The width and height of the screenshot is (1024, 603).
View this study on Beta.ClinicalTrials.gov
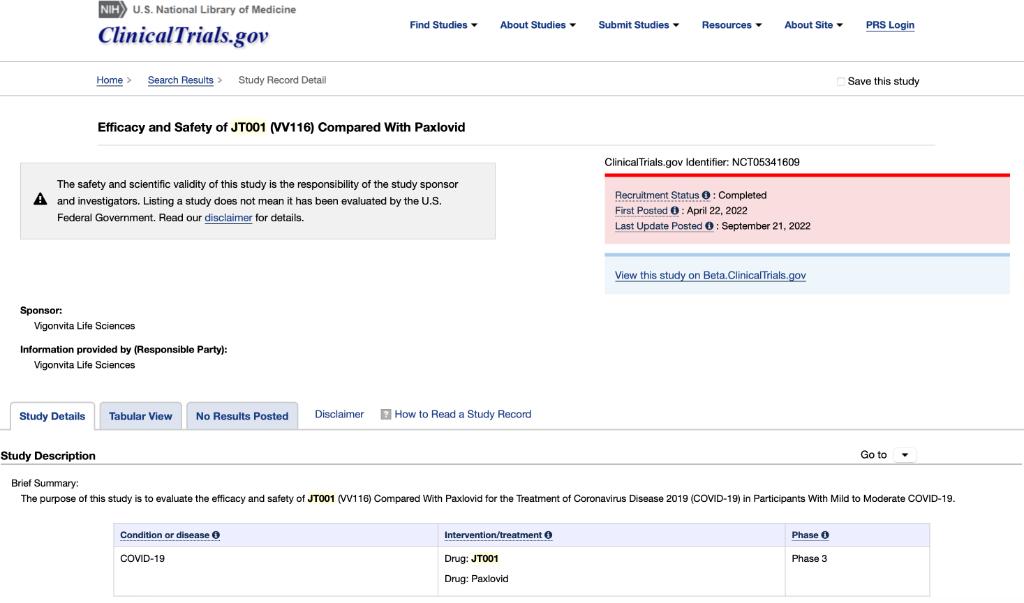coord(710,276)
